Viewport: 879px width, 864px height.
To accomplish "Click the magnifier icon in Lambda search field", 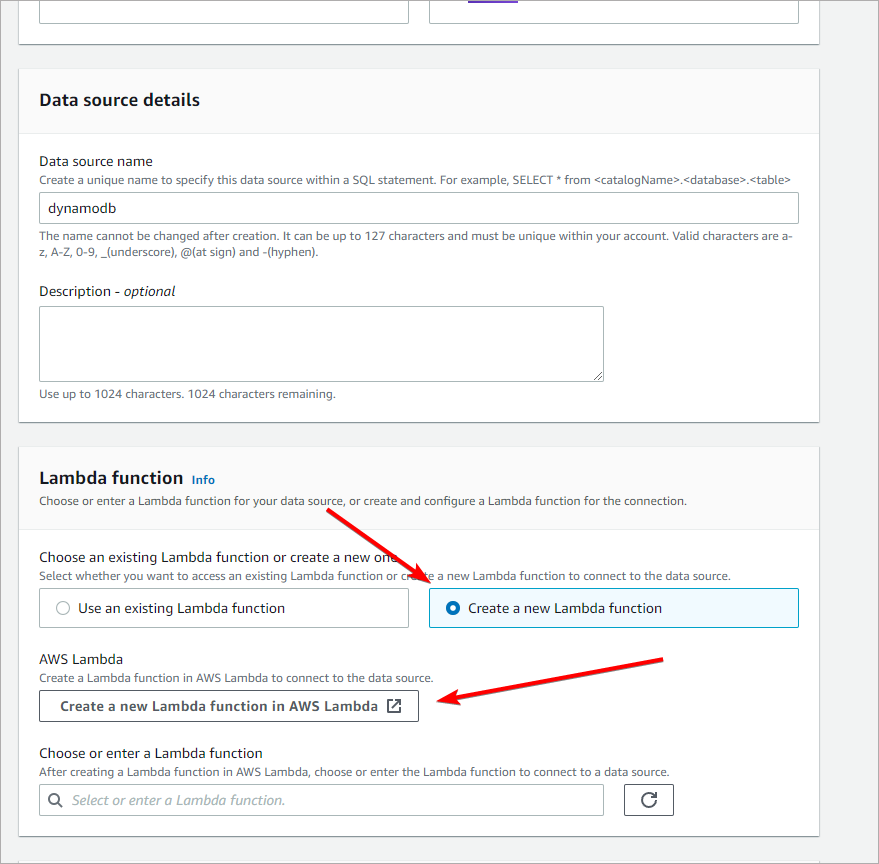I will click(x=56, y=800).
